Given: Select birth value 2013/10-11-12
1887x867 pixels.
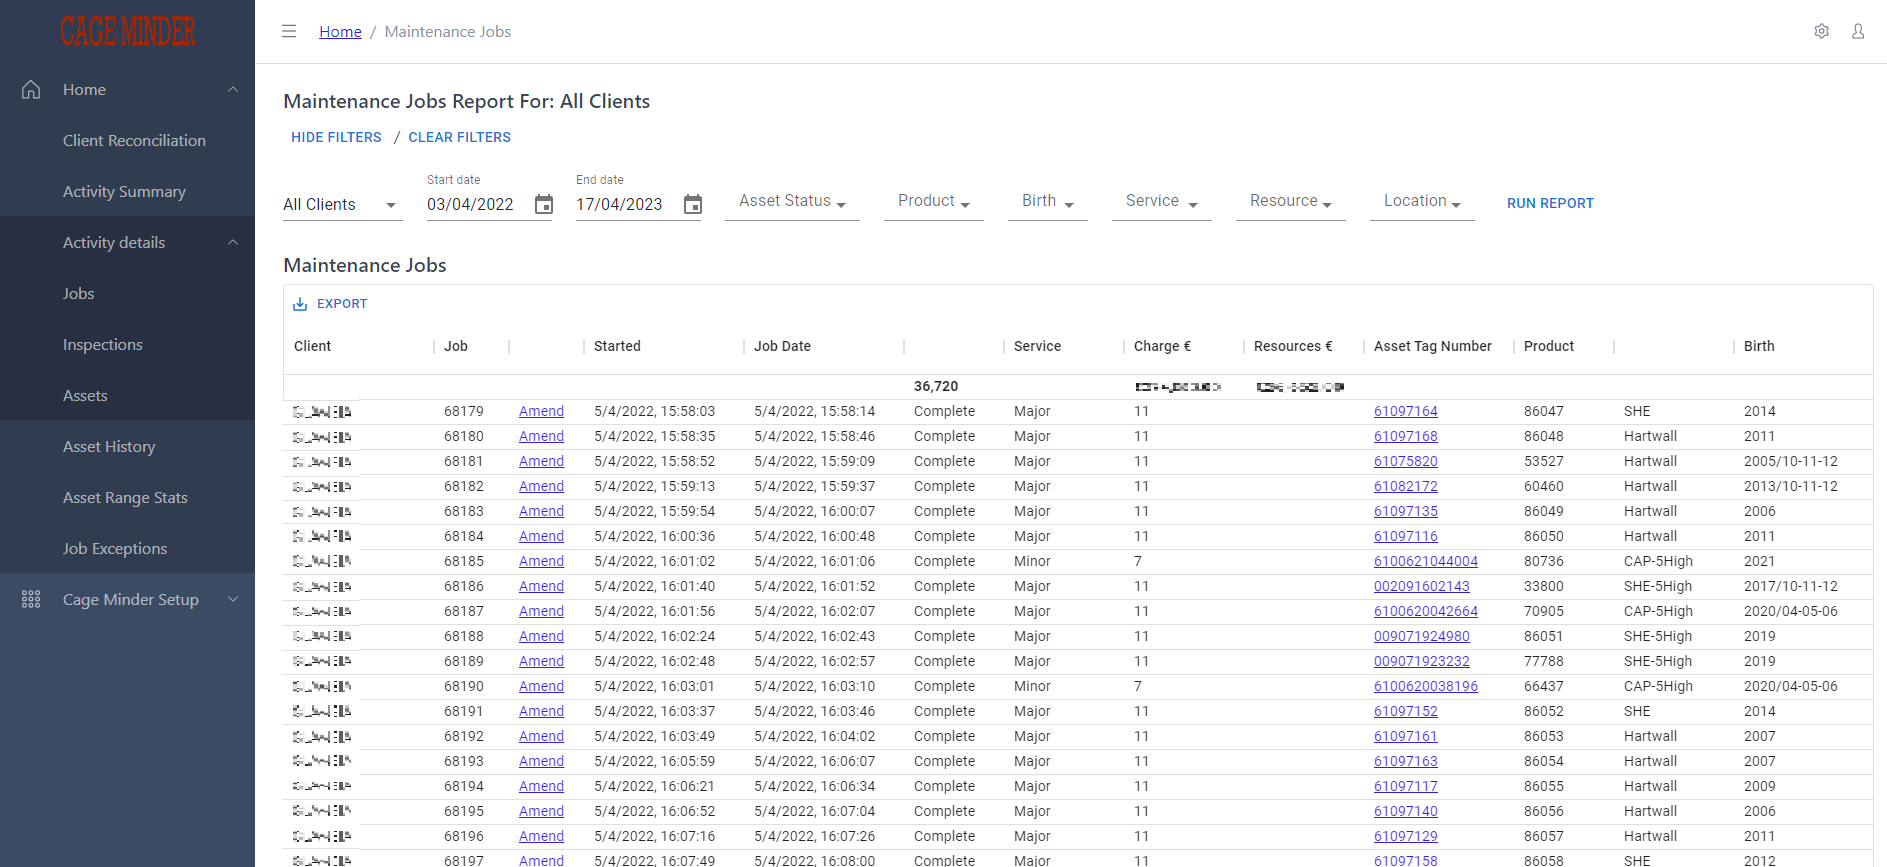Looking at the screenshot, I should tap(1791, 486).
